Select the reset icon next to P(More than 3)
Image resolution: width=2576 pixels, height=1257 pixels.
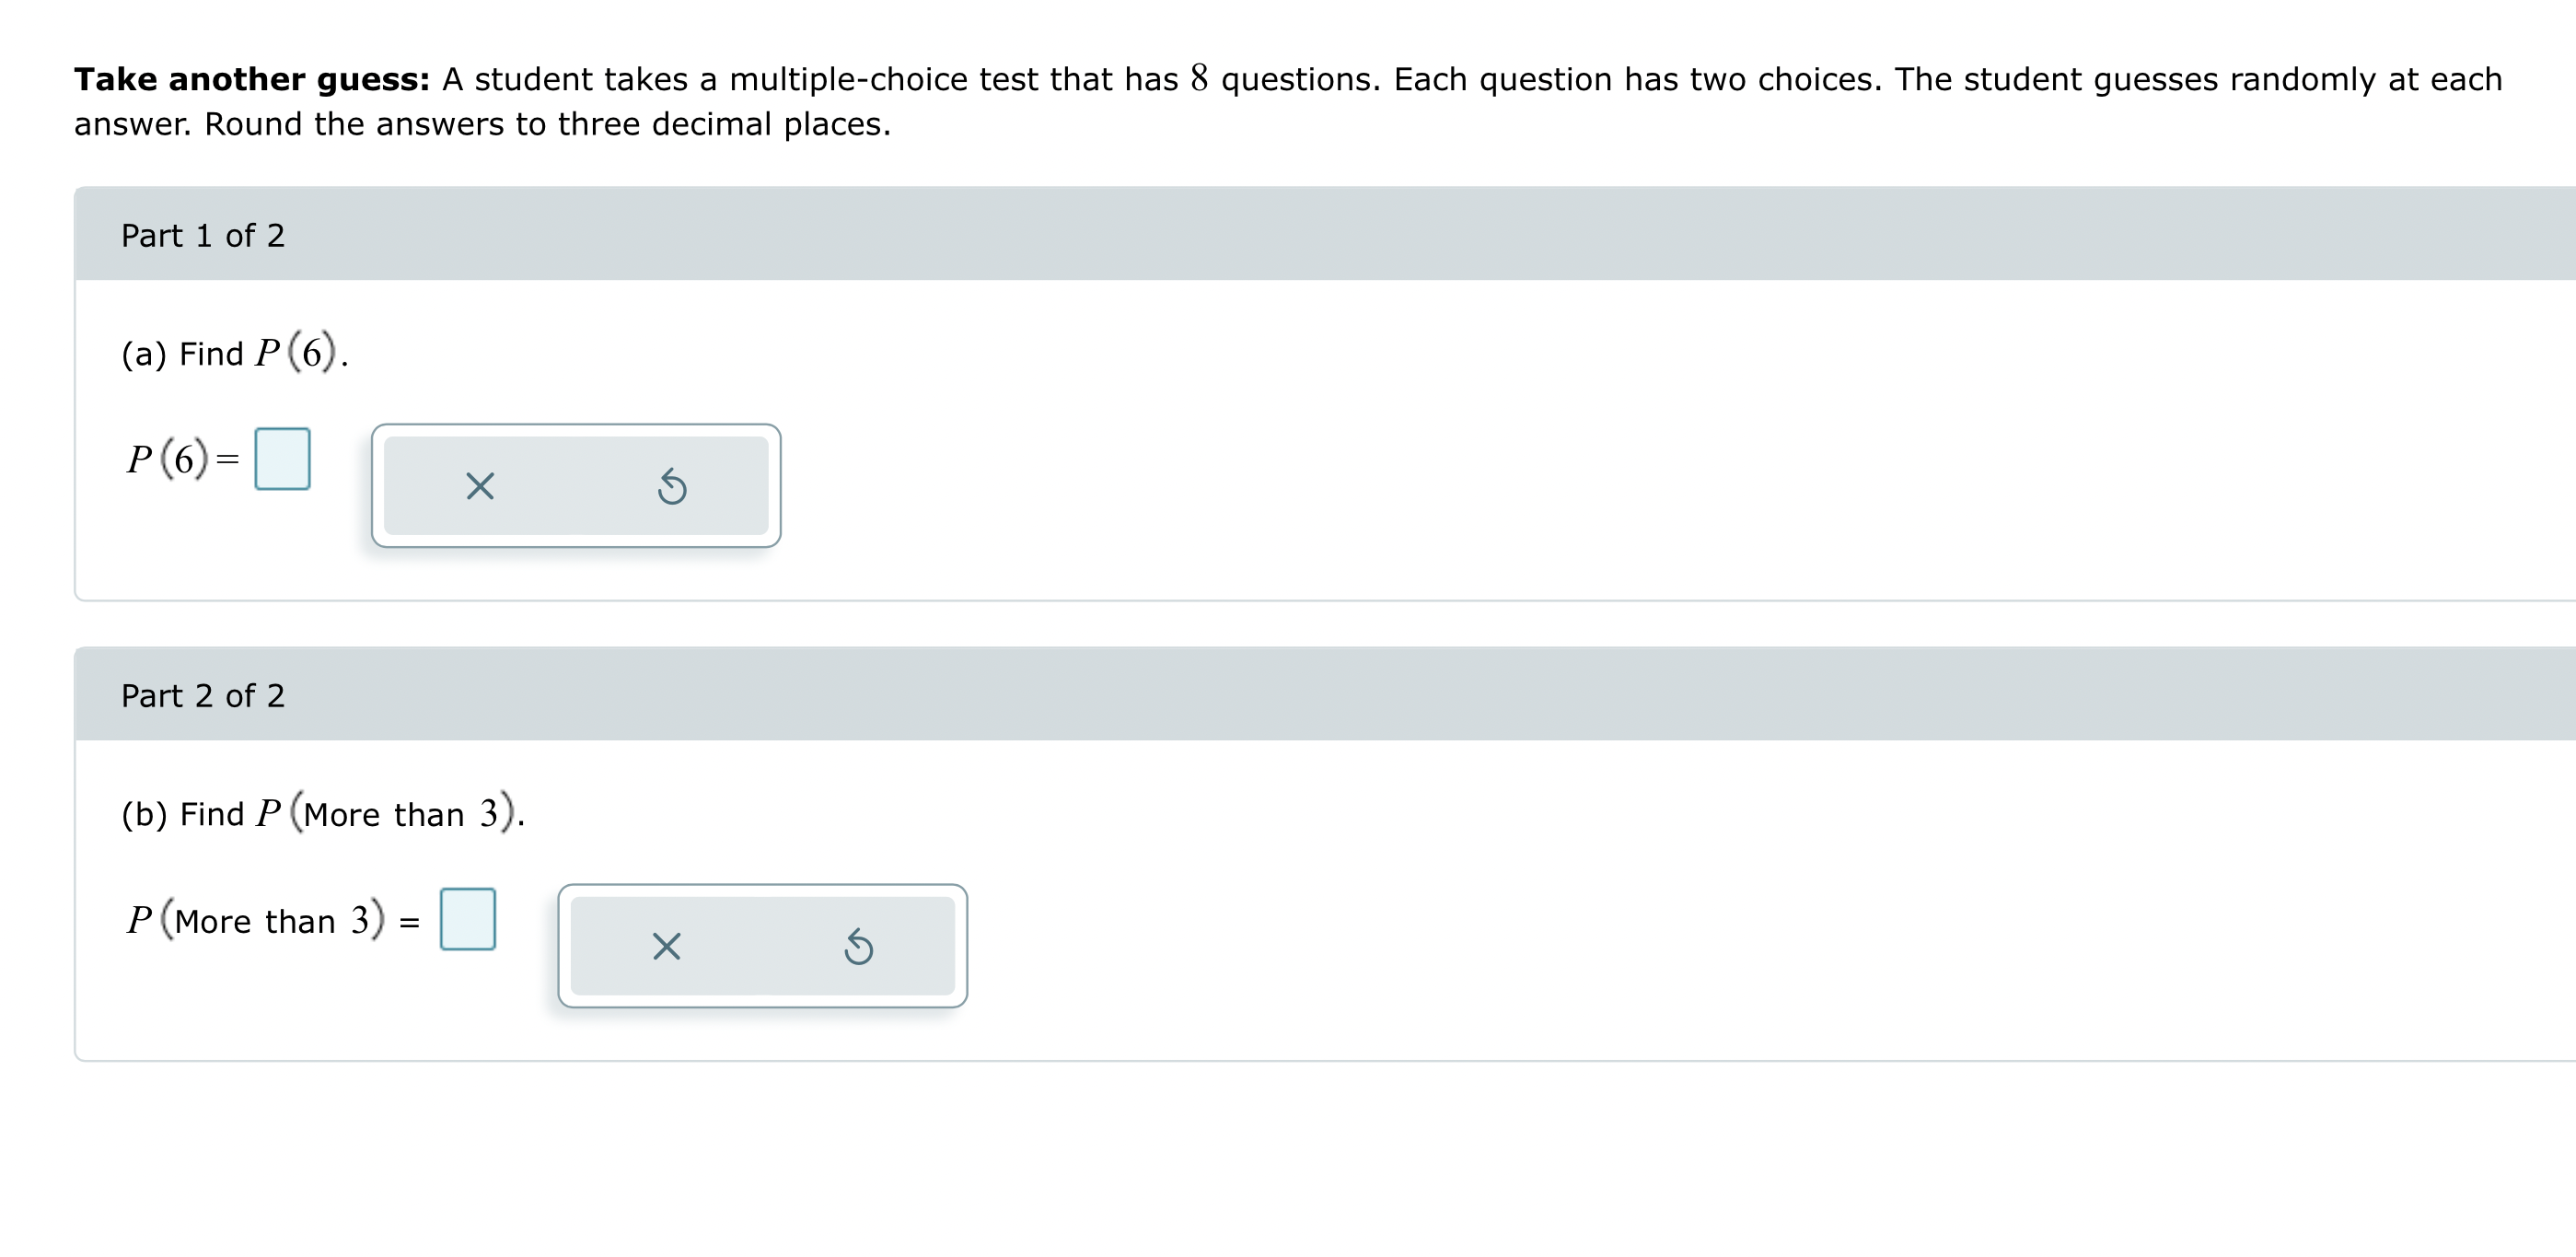(x=858, y=947)
